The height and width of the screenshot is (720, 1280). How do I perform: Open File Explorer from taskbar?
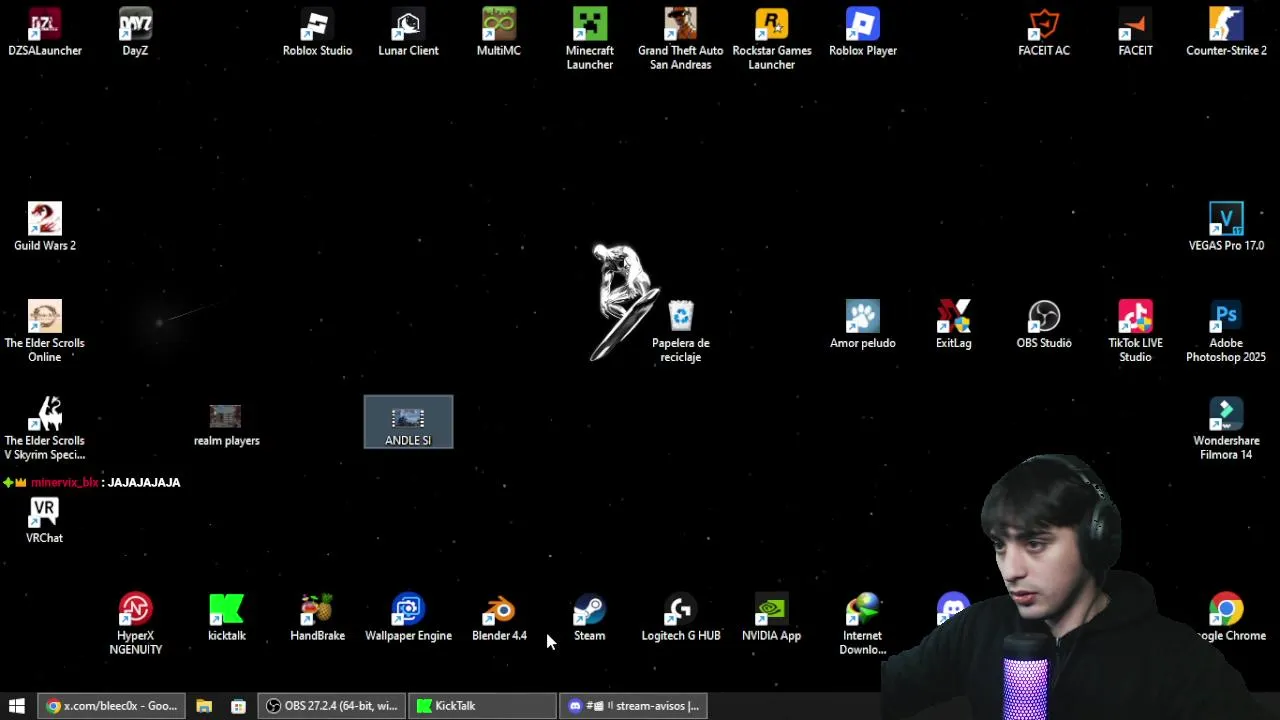pyautogui.click(x=204, y=706)
